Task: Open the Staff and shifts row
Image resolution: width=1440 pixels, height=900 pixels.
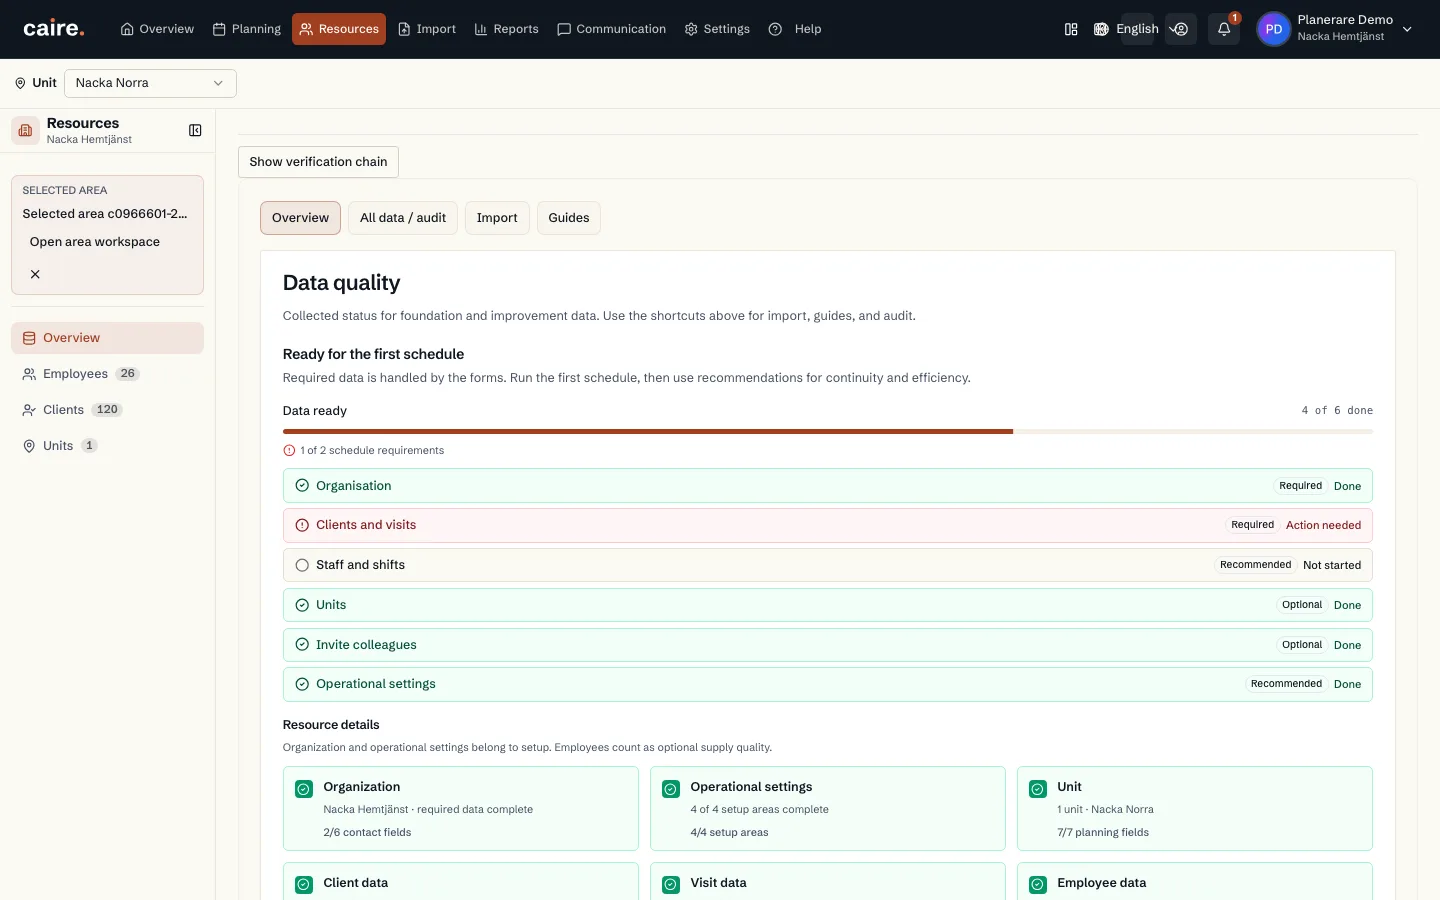Action: [828, 565]
